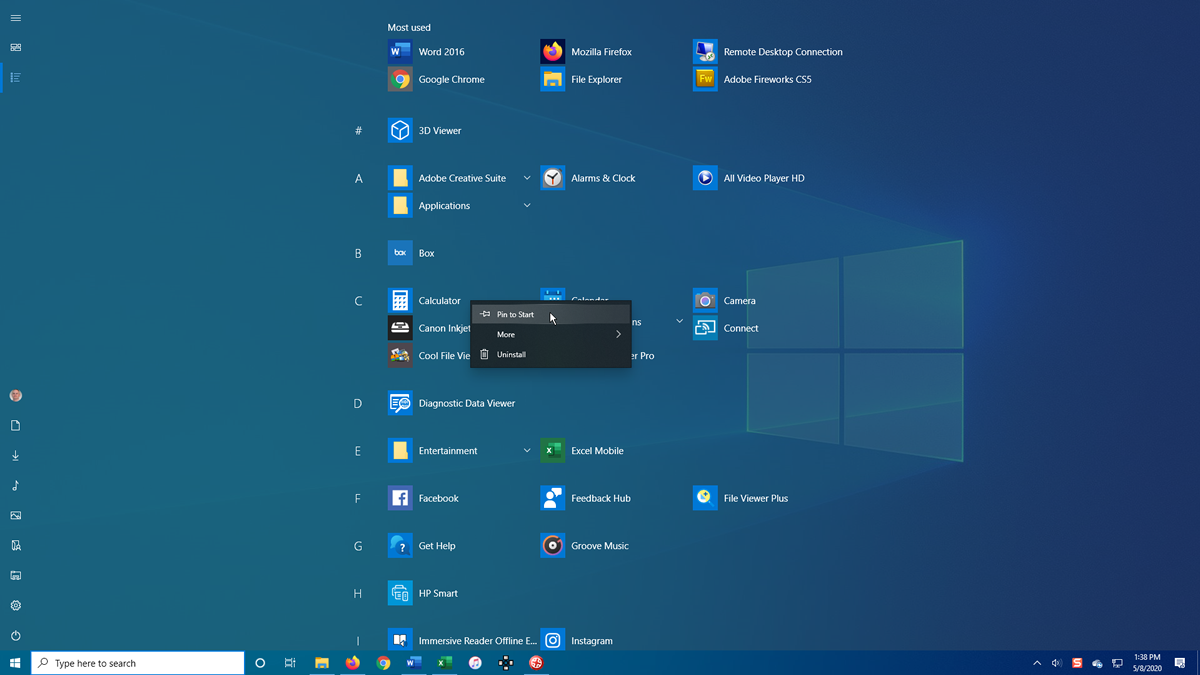Open Pictures folder from Start sidebar
The height and width of the screenshot is (675, 1200).
coord(15,516)
